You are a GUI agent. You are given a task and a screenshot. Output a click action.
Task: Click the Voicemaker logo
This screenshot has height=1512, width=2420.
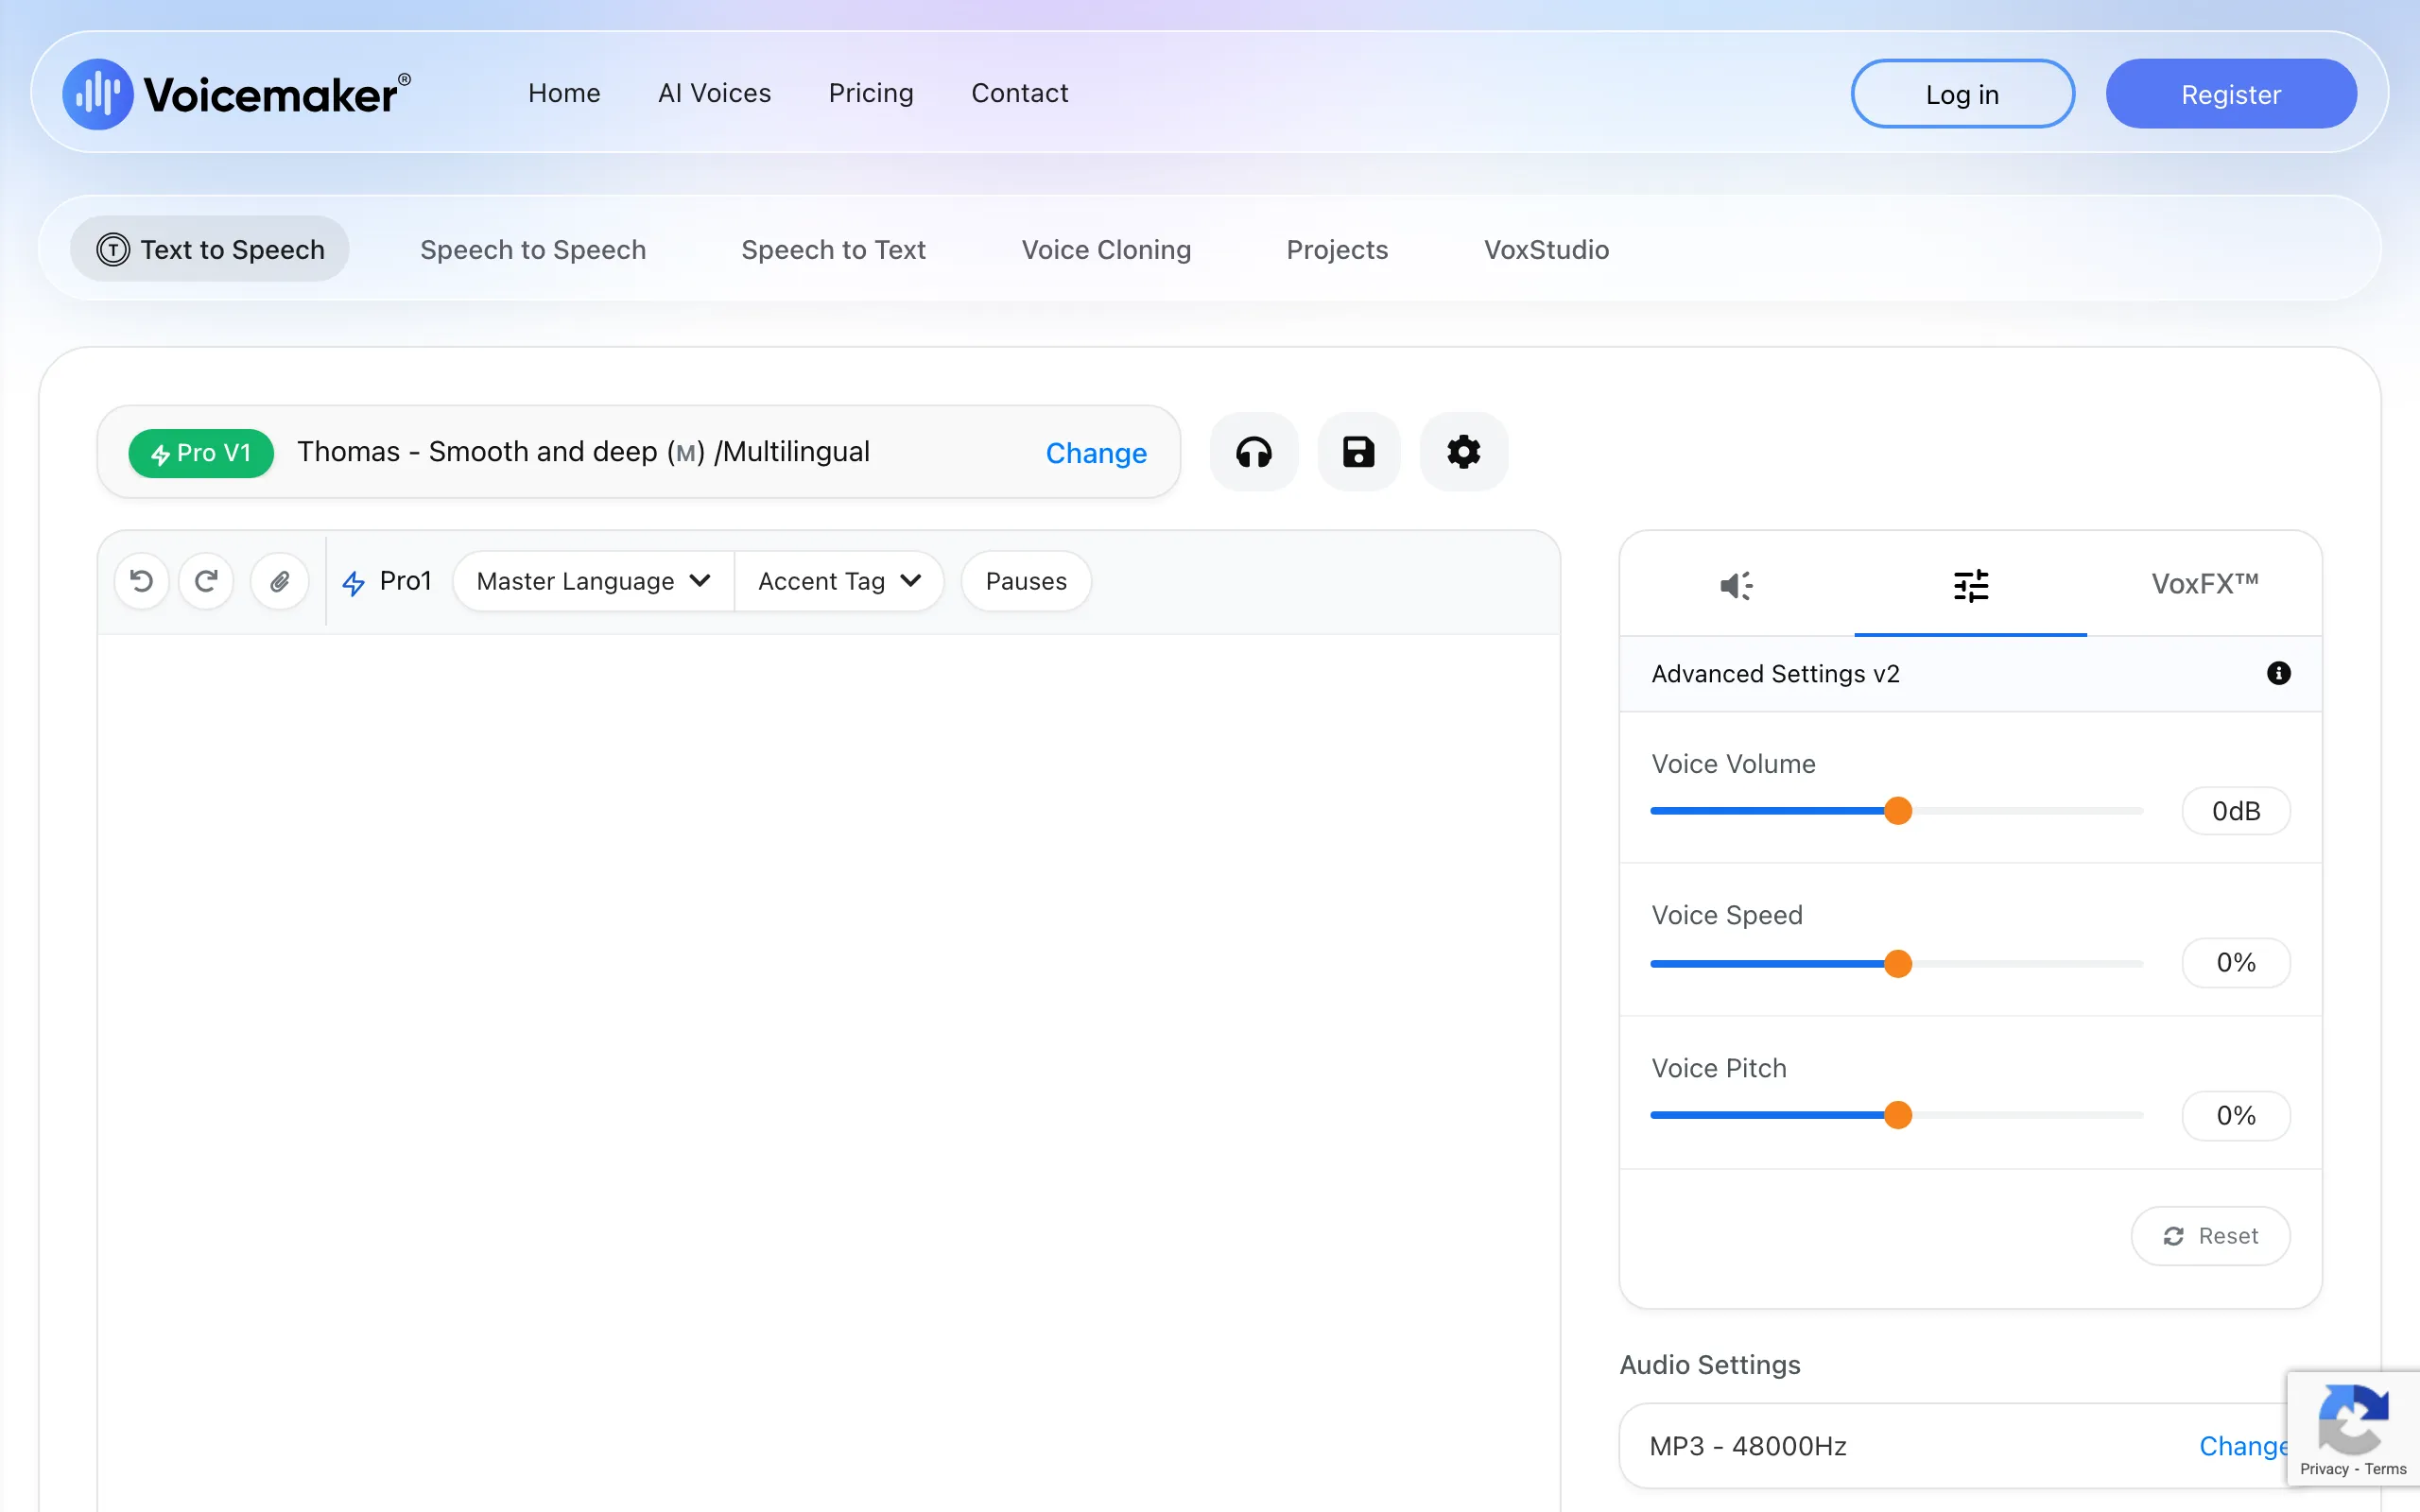click(236, 93)
